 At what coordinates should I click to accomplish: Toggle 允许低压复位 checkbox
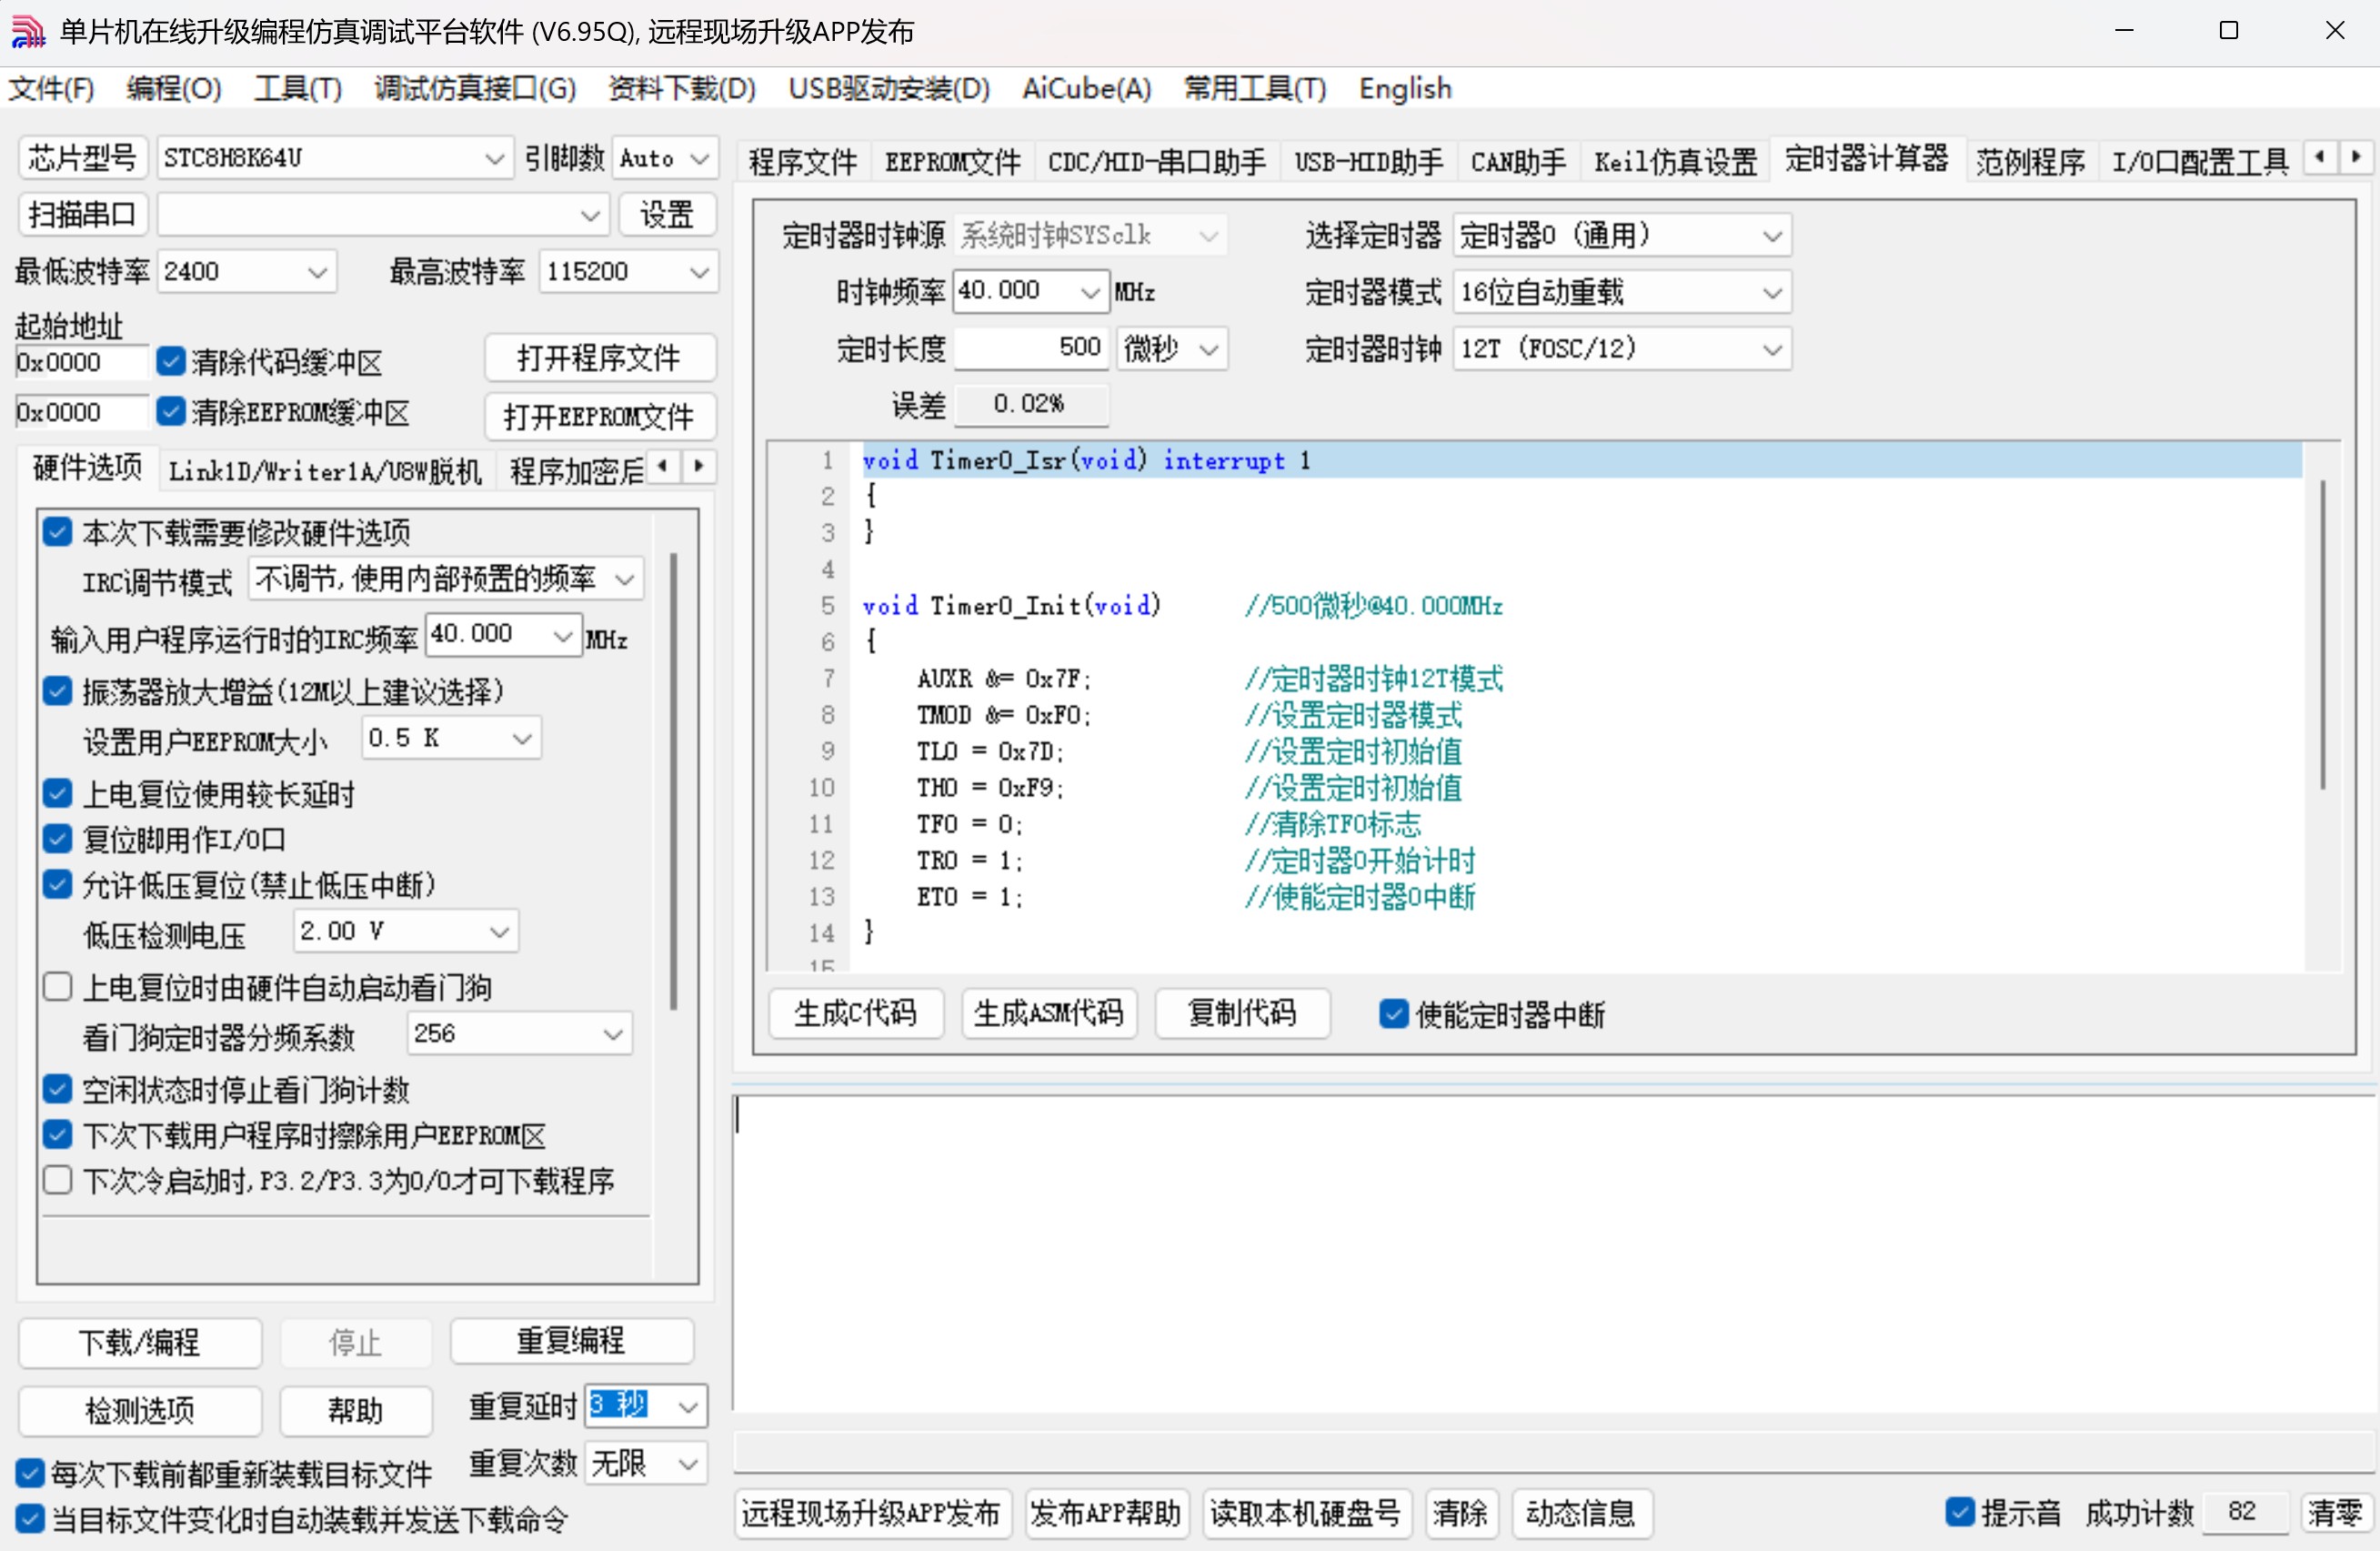pos(58,884)
